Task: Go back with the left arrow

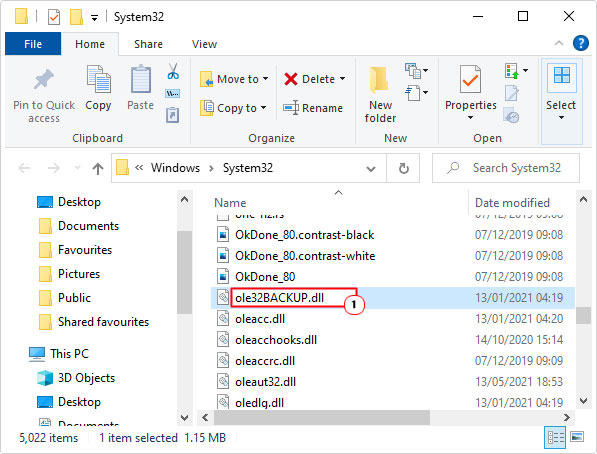Action: click(x=24, y=168)
